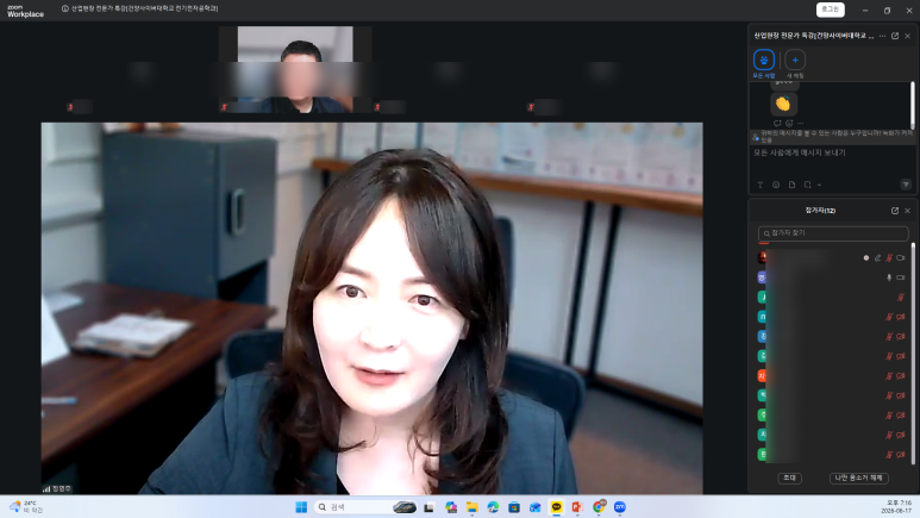Open the text formatting tool in chat
This screenshot has width=920, height=518.
[760, 185]
